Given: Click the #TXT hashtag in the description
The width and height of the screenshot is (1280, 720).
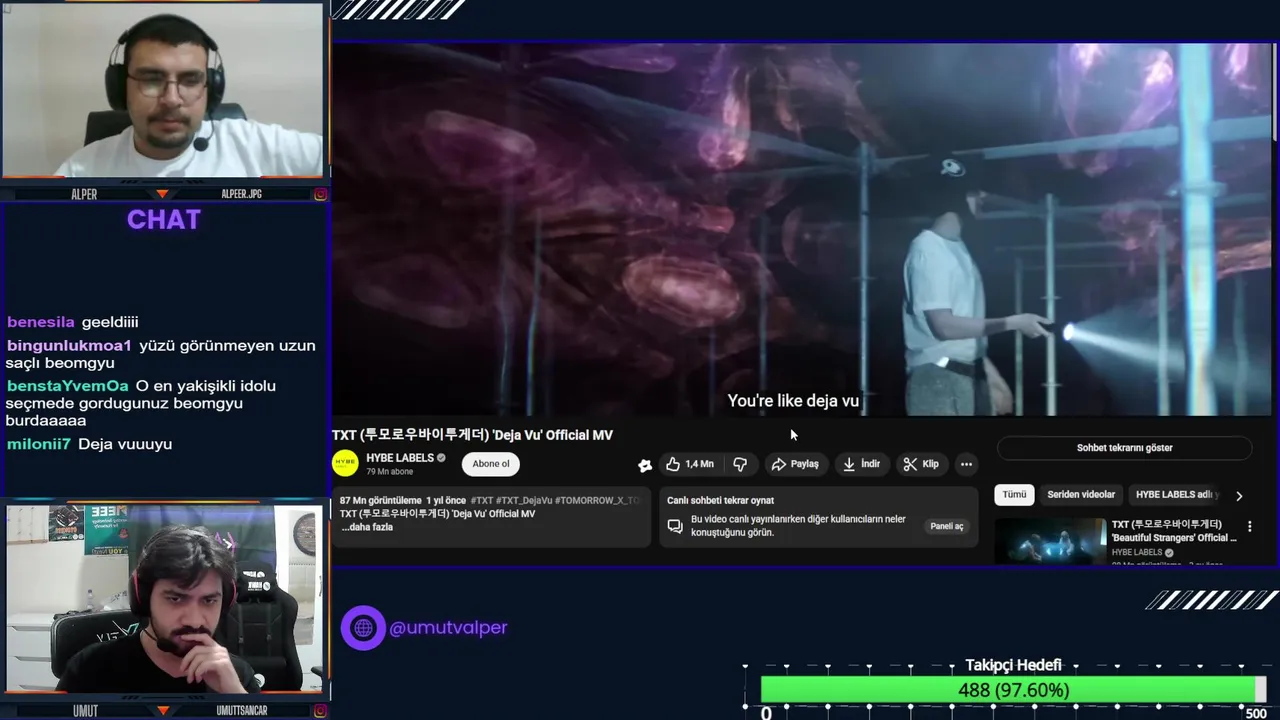Looking at the screenshot, I should (482, 500).
